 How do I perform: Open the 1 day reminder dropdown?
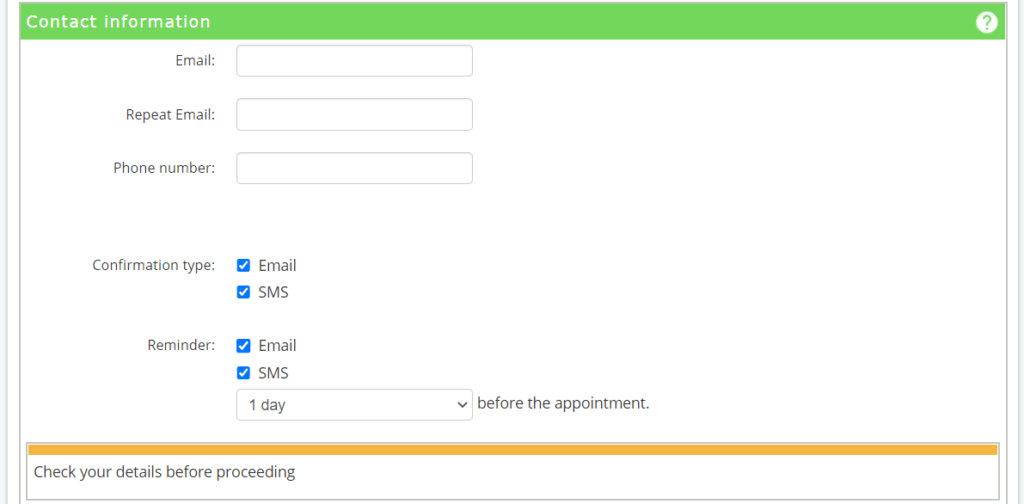click(354, 405)
